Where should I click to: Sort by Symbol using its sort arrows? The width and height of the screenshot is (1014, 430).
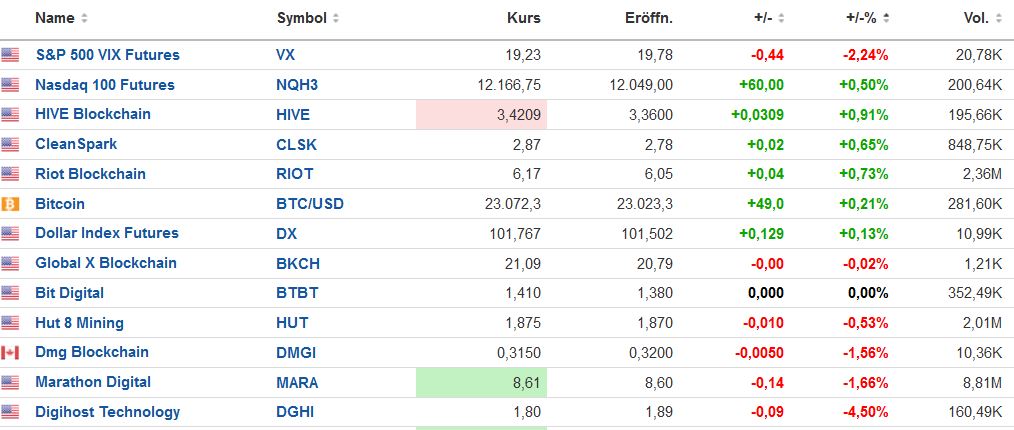click(x=335, y=19)
